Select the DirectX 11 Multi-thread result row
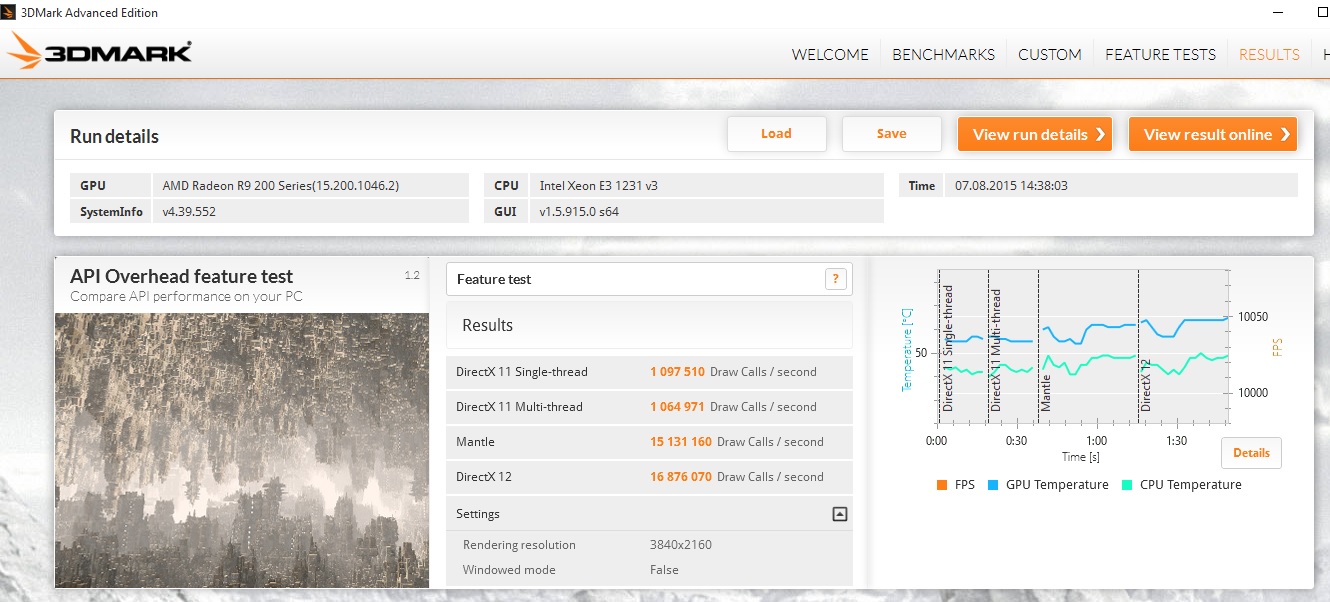This screenshot has width=1330, height=602. 649,407
